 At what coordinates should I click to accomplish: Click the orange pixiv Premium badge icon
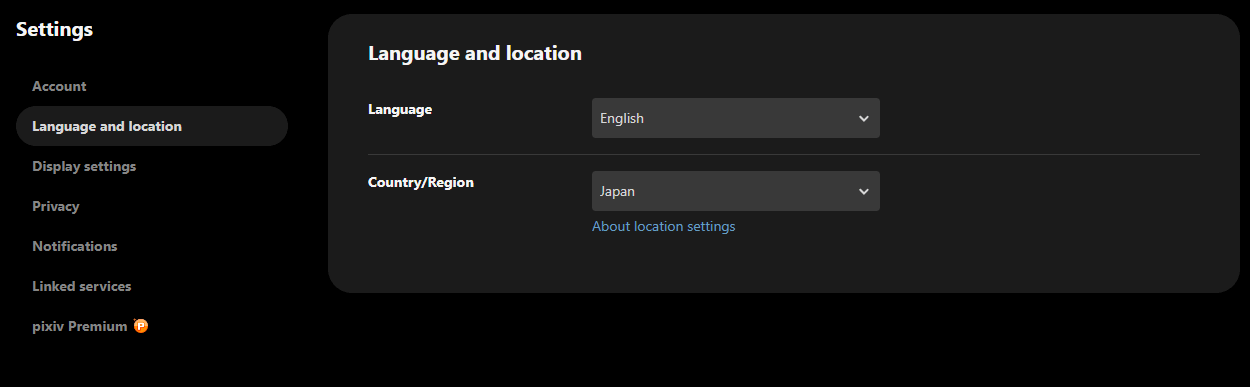click(x=141, y=326)
